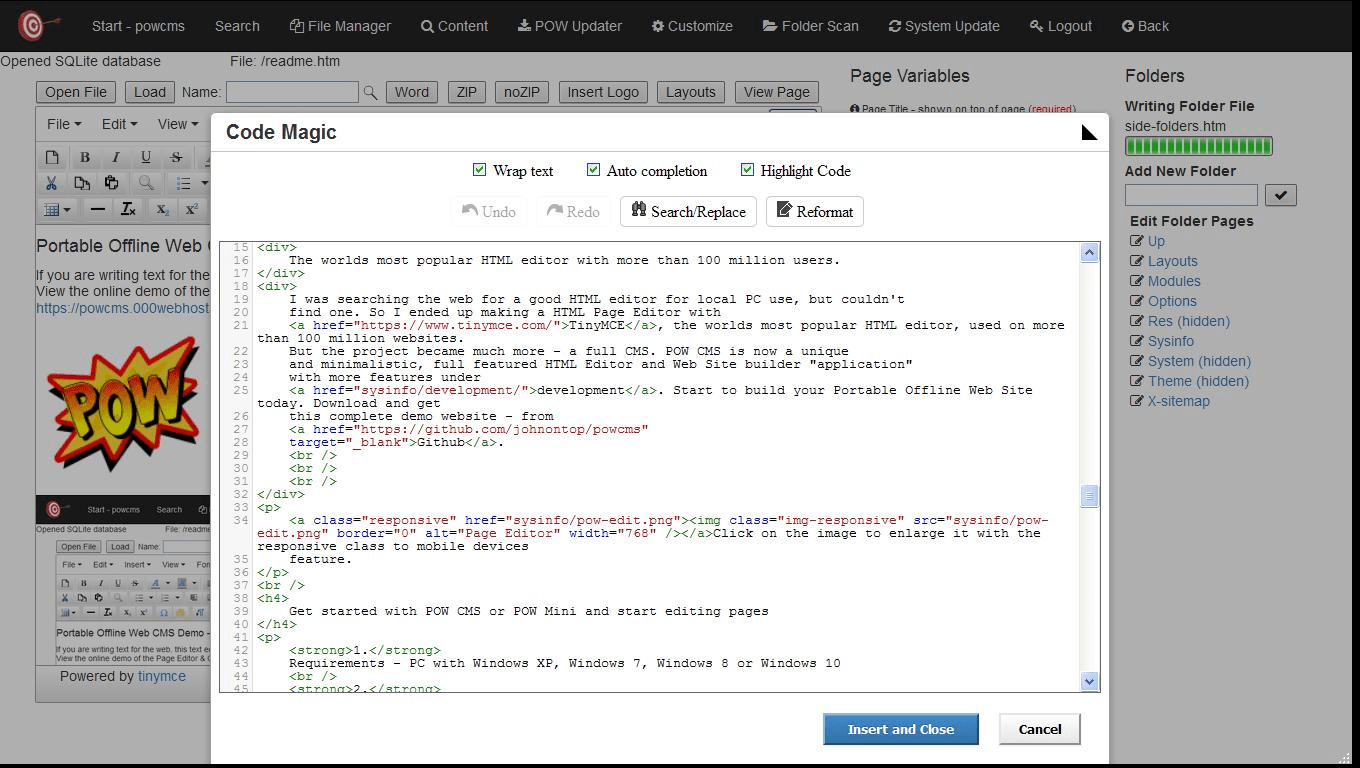This screenshot has width=1360, height=768.
Task: Disable the Highlight Code checkbox
Action: tap(747, 170)
